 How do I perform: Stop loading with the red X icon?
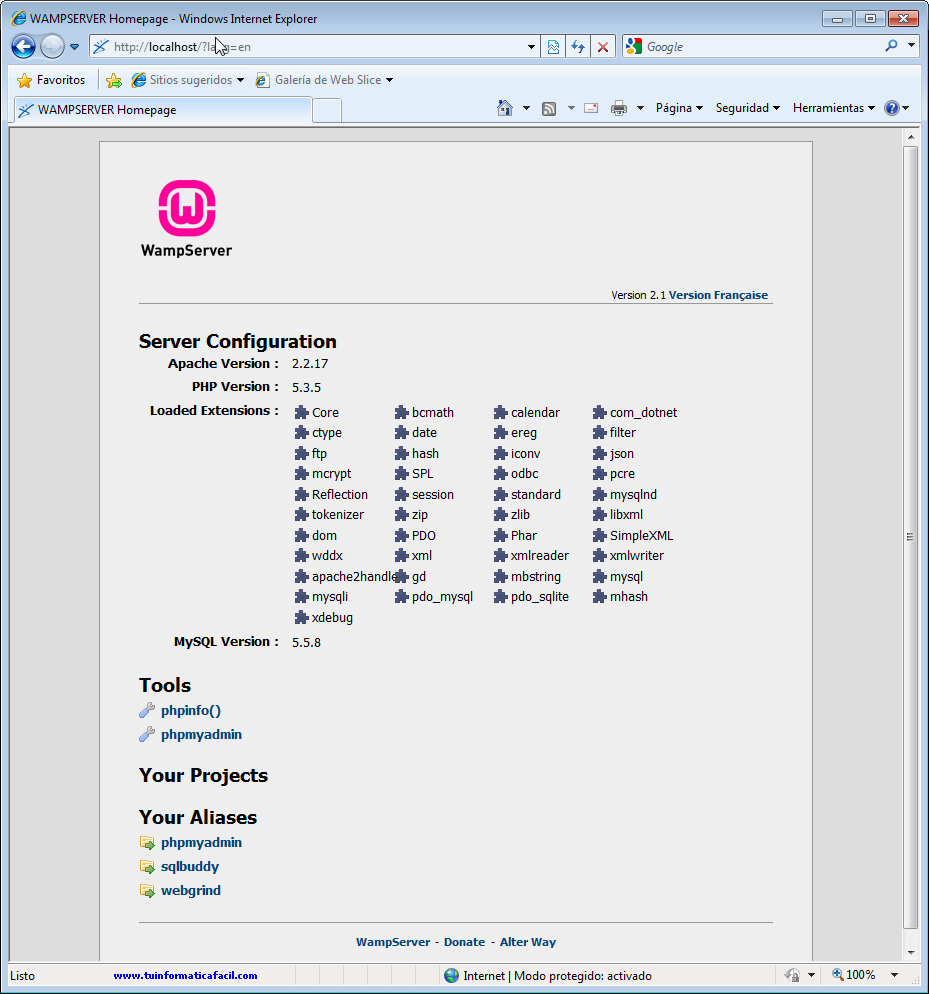click(x=603, y=47)
